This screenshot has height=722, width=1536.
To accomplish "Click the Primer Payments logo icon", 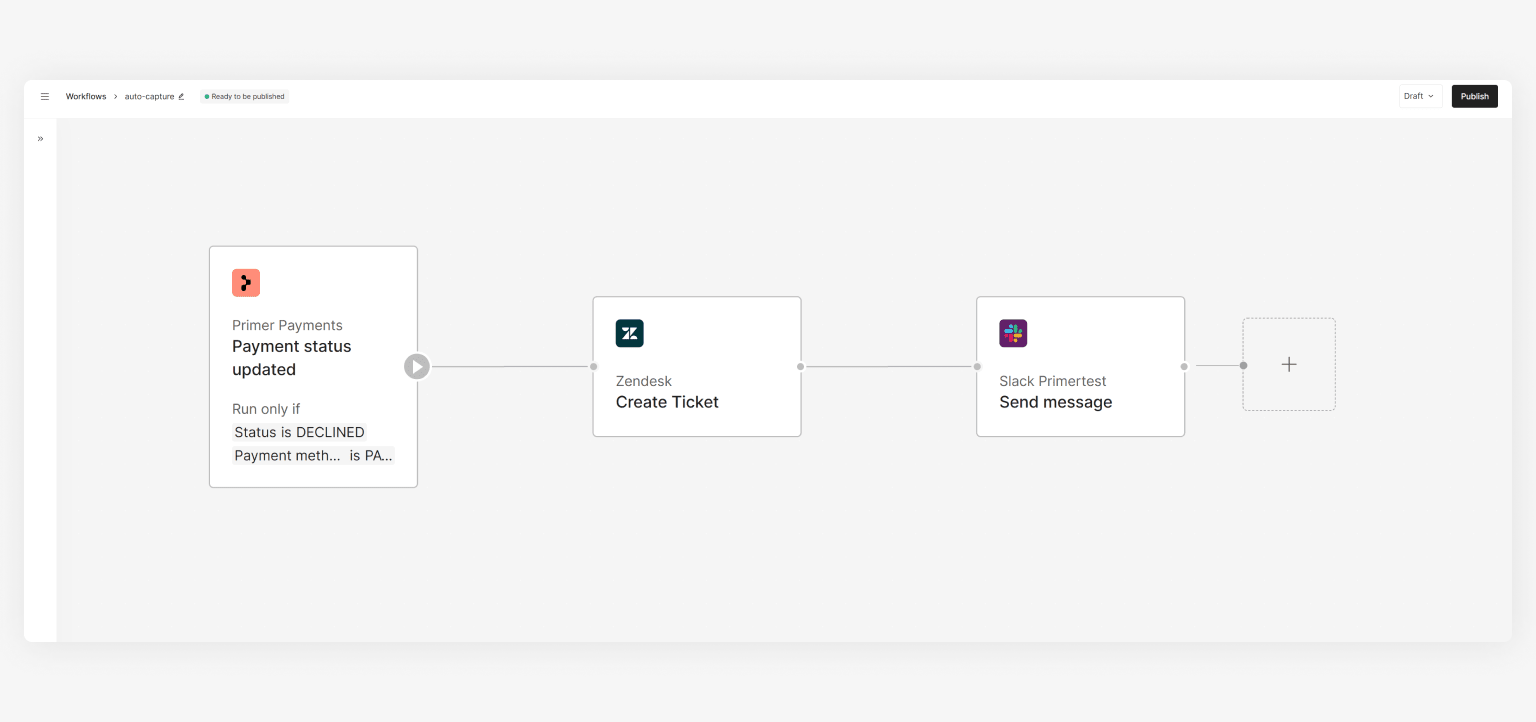I will coord(246,283).
